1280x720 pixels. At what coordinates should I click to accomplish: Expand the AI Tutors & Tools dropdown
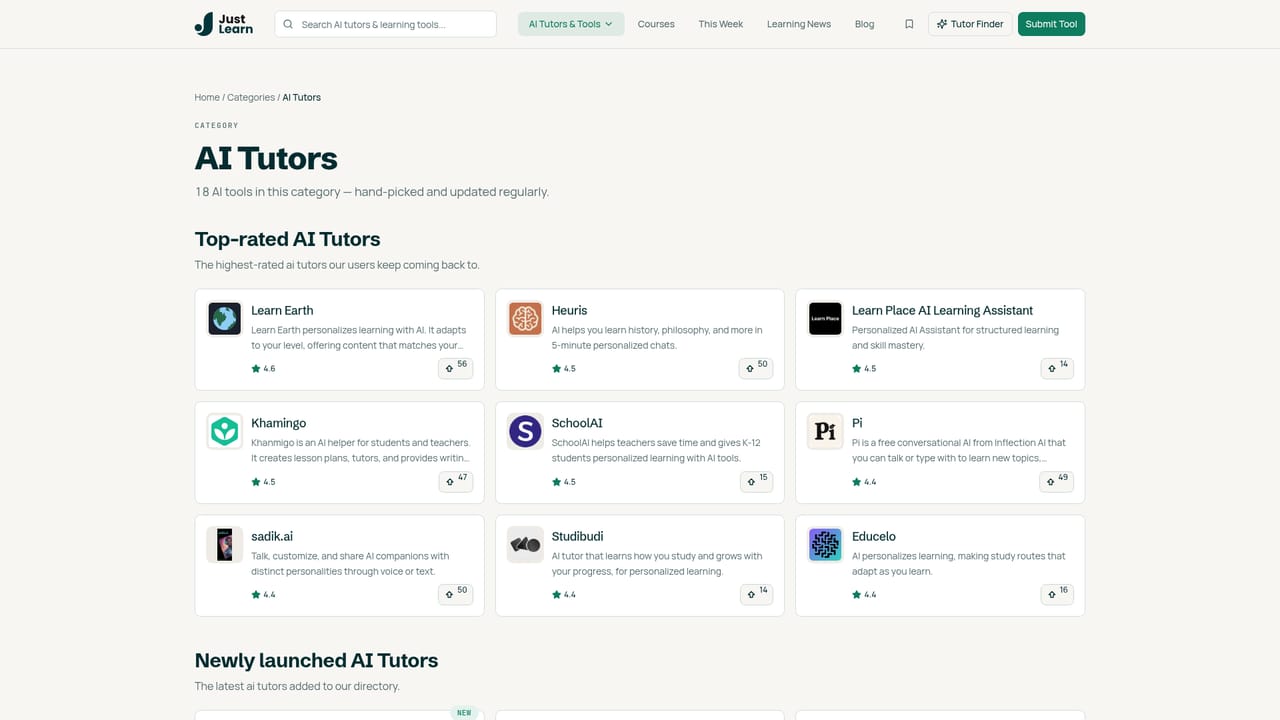[571, 24]
